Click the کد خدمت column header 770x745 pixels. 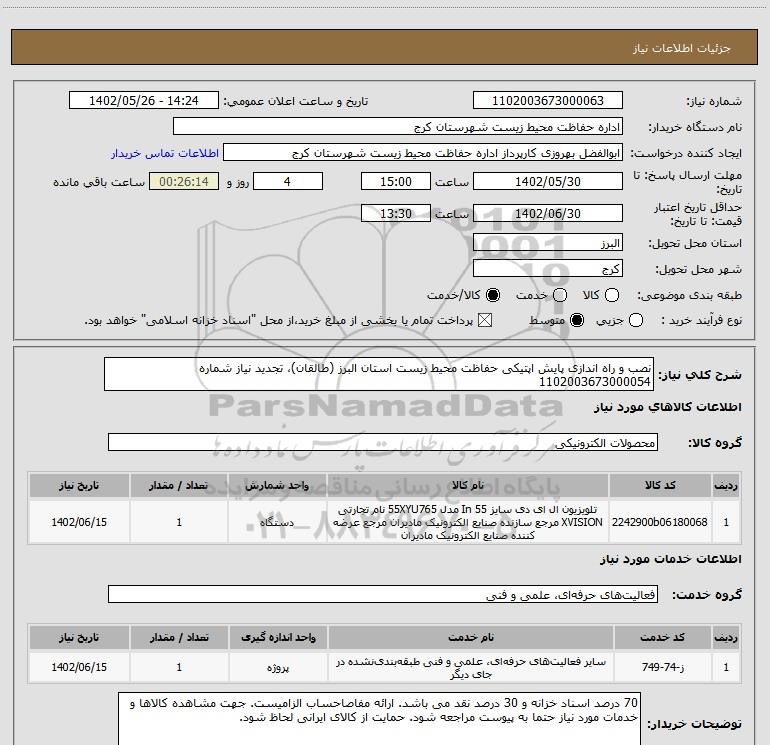click(662, 637)
